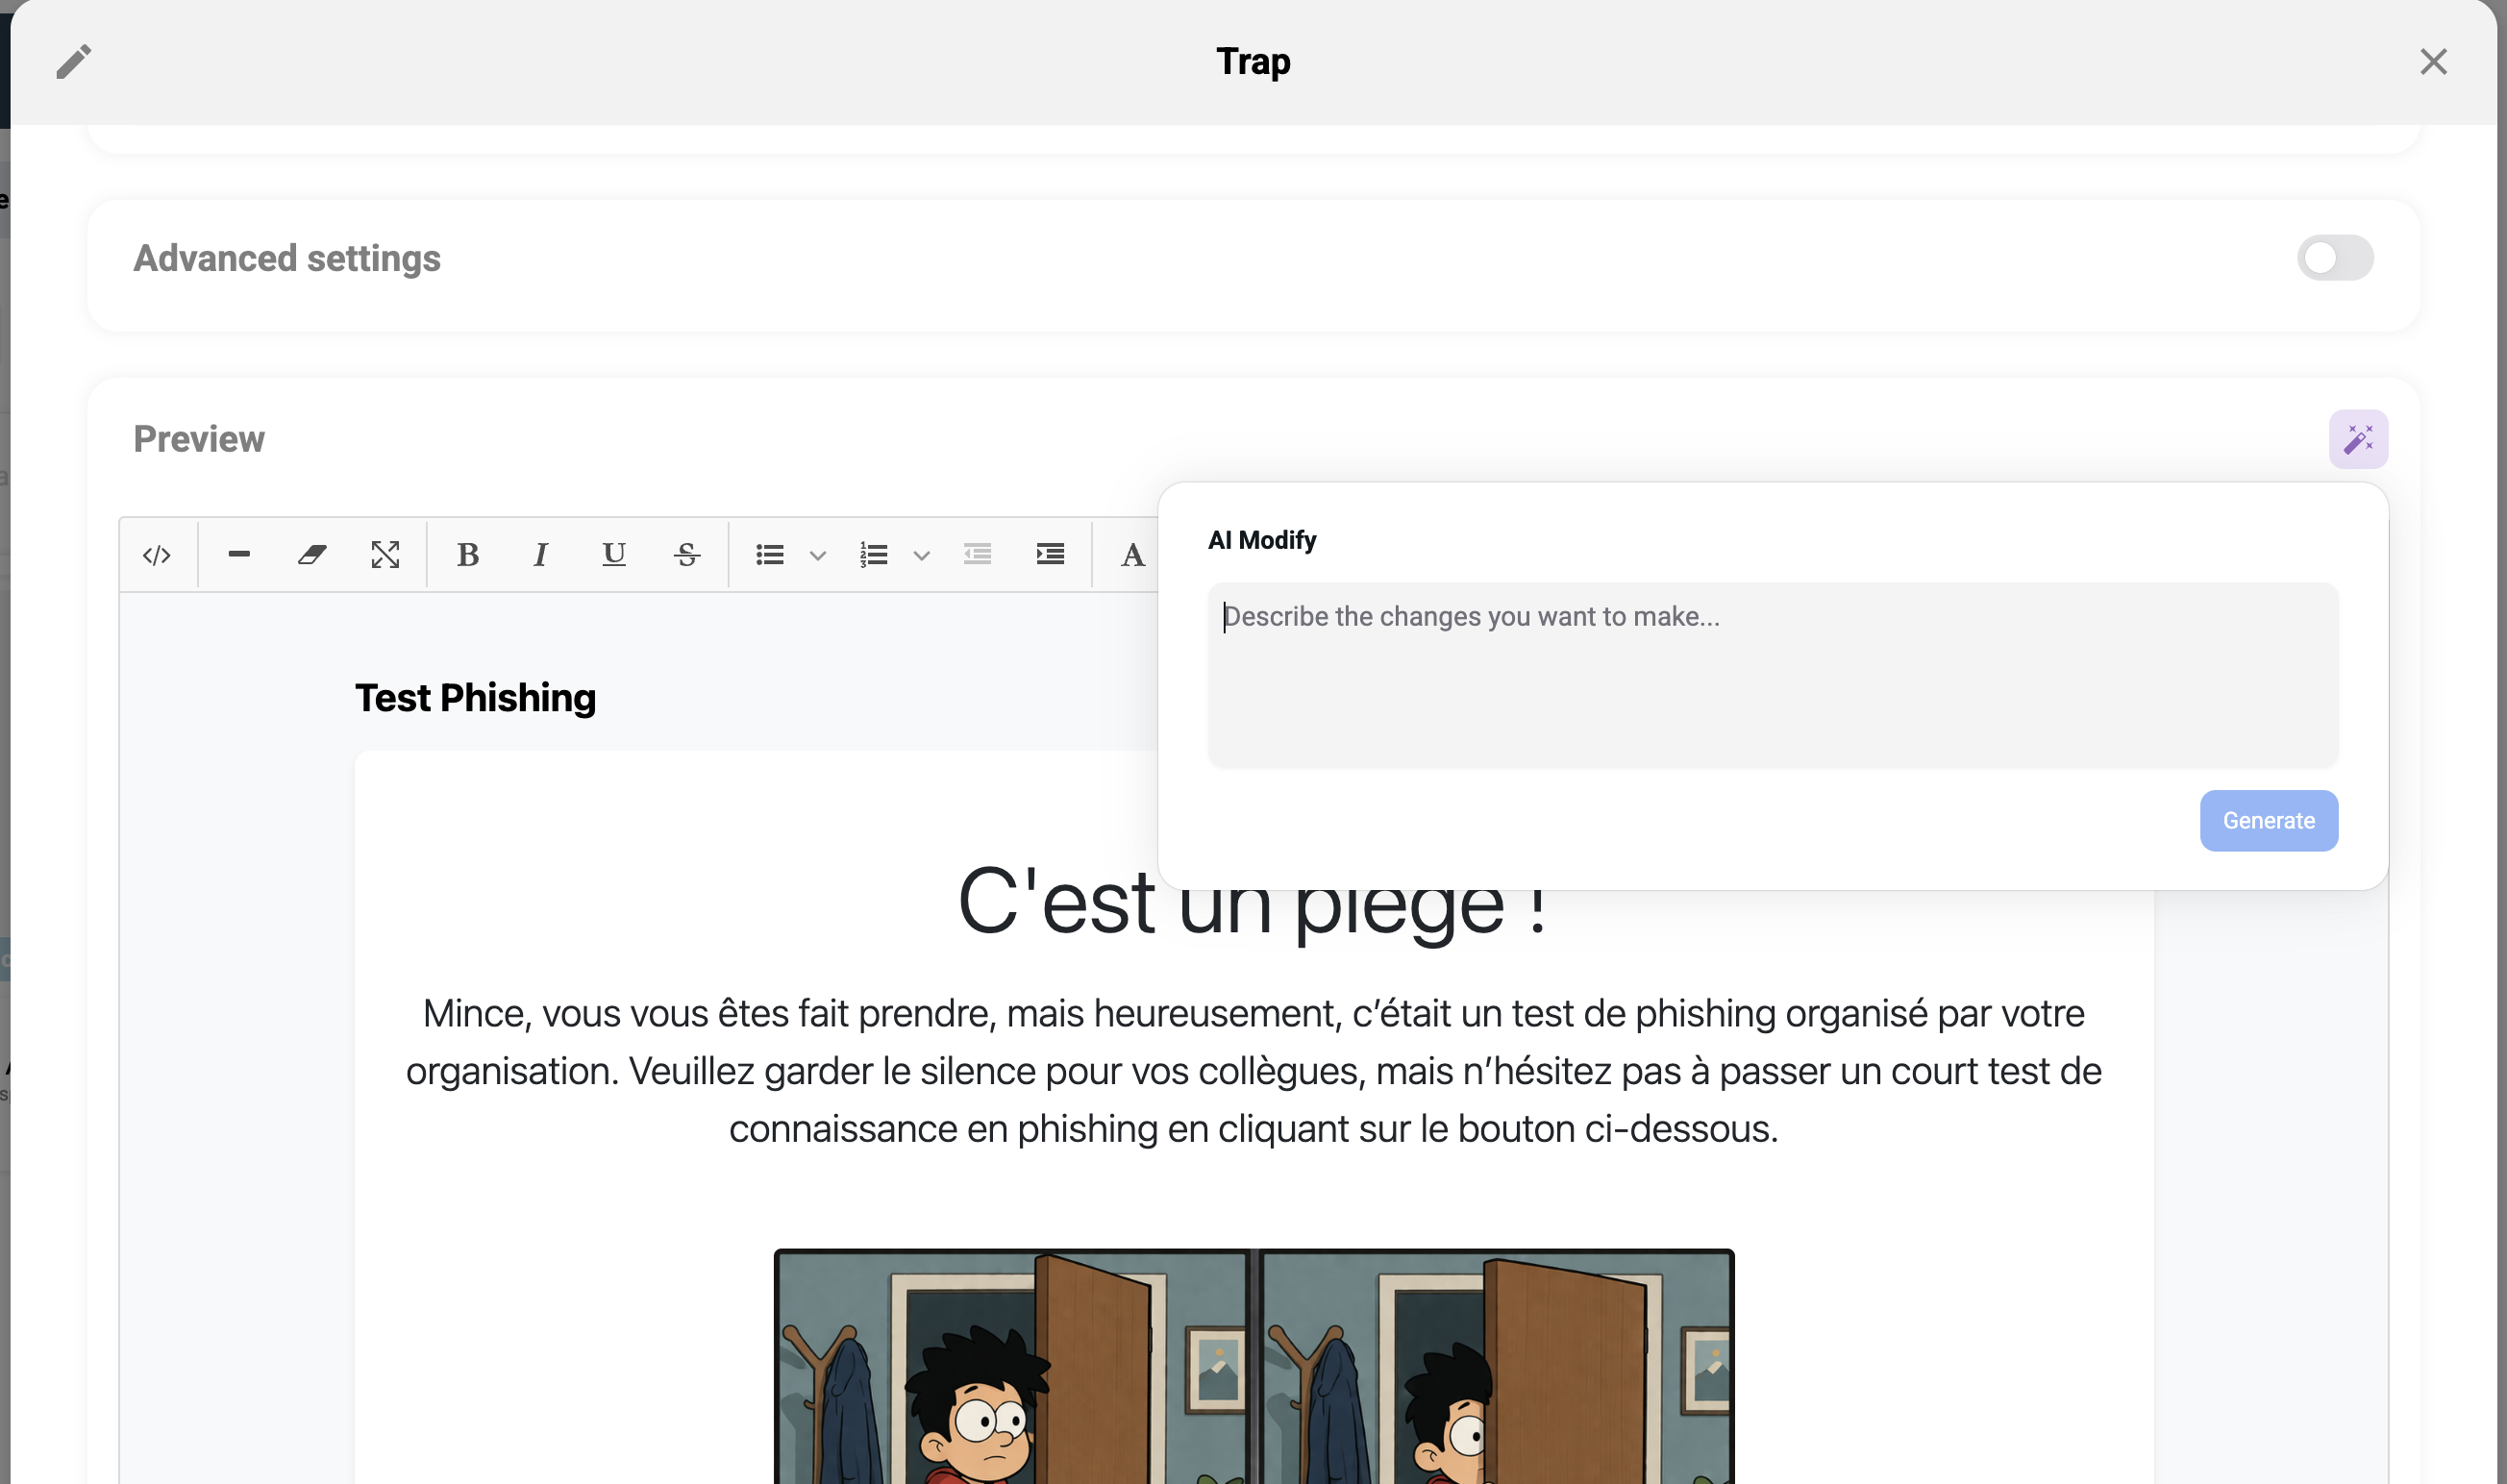This screenshot has height=1484, width=2507.
Task: Click the AI Modify description text field
Action: click(x=1772, y=675)
